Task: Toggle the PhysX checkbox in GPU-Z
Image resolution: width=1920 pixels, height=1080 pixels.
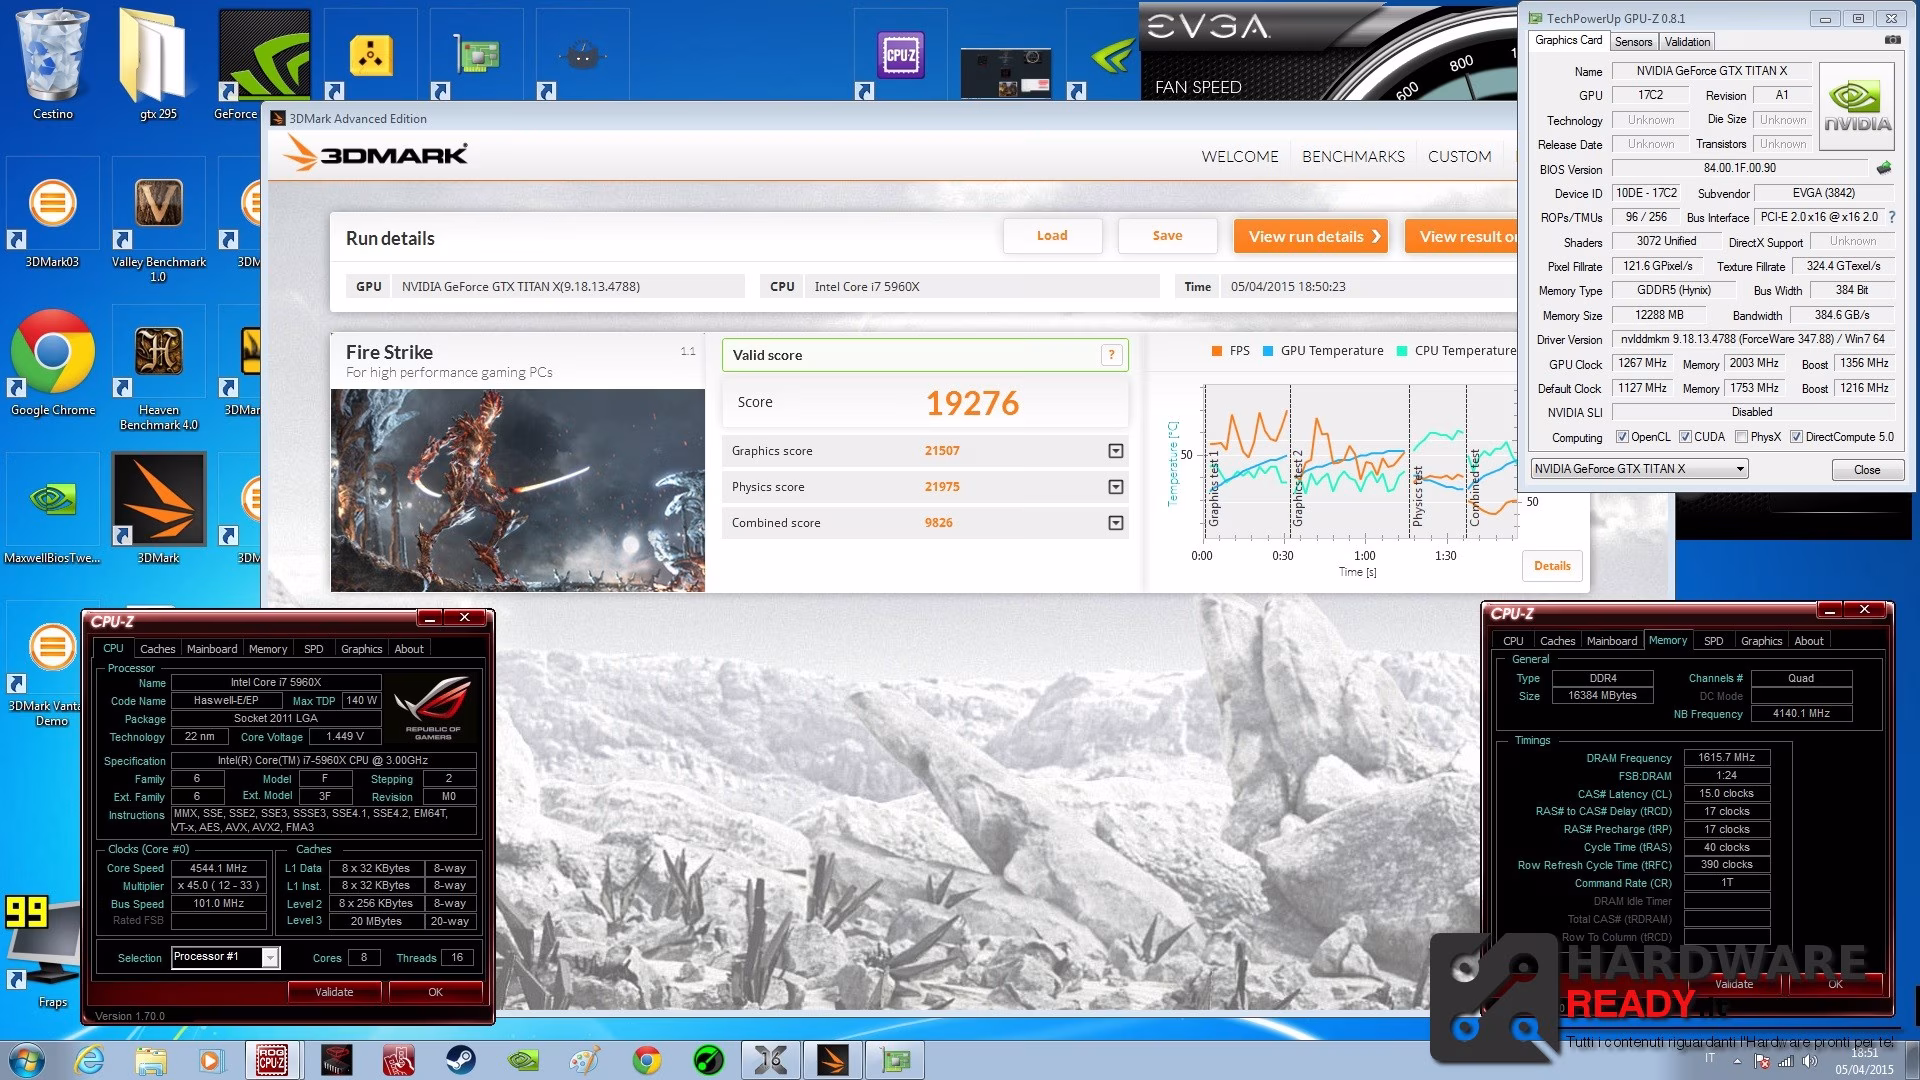Action: (x=1742, y=437)
